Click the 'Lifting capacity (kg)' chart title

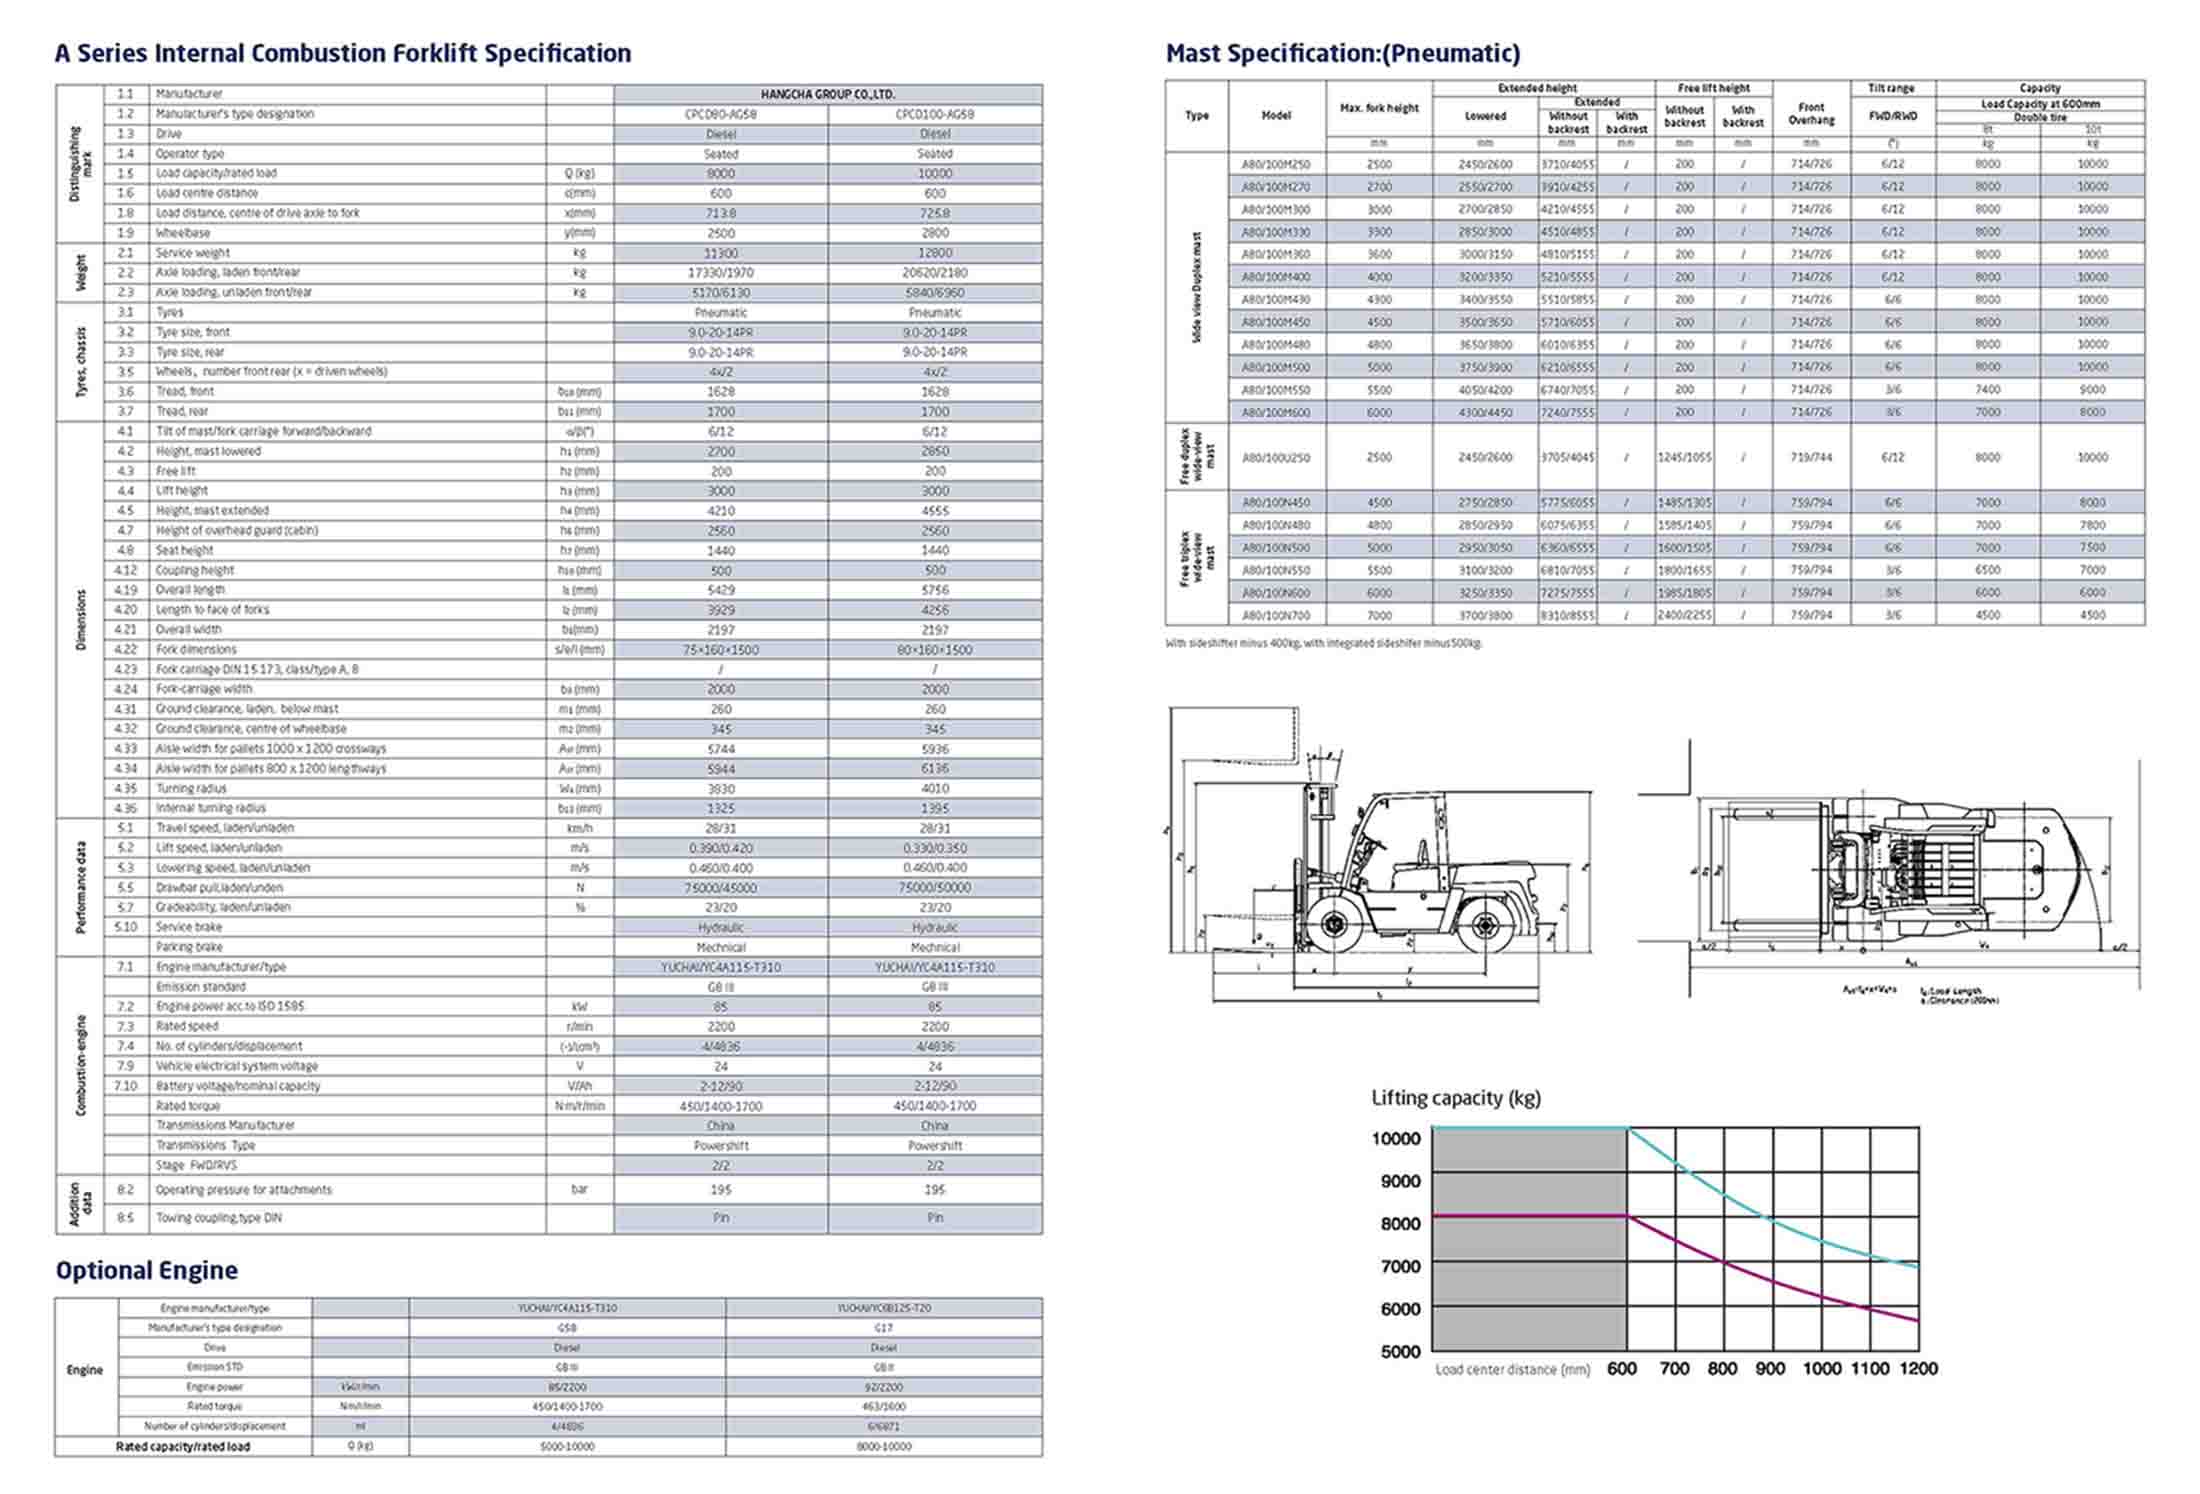(x=1456, y=1098)
